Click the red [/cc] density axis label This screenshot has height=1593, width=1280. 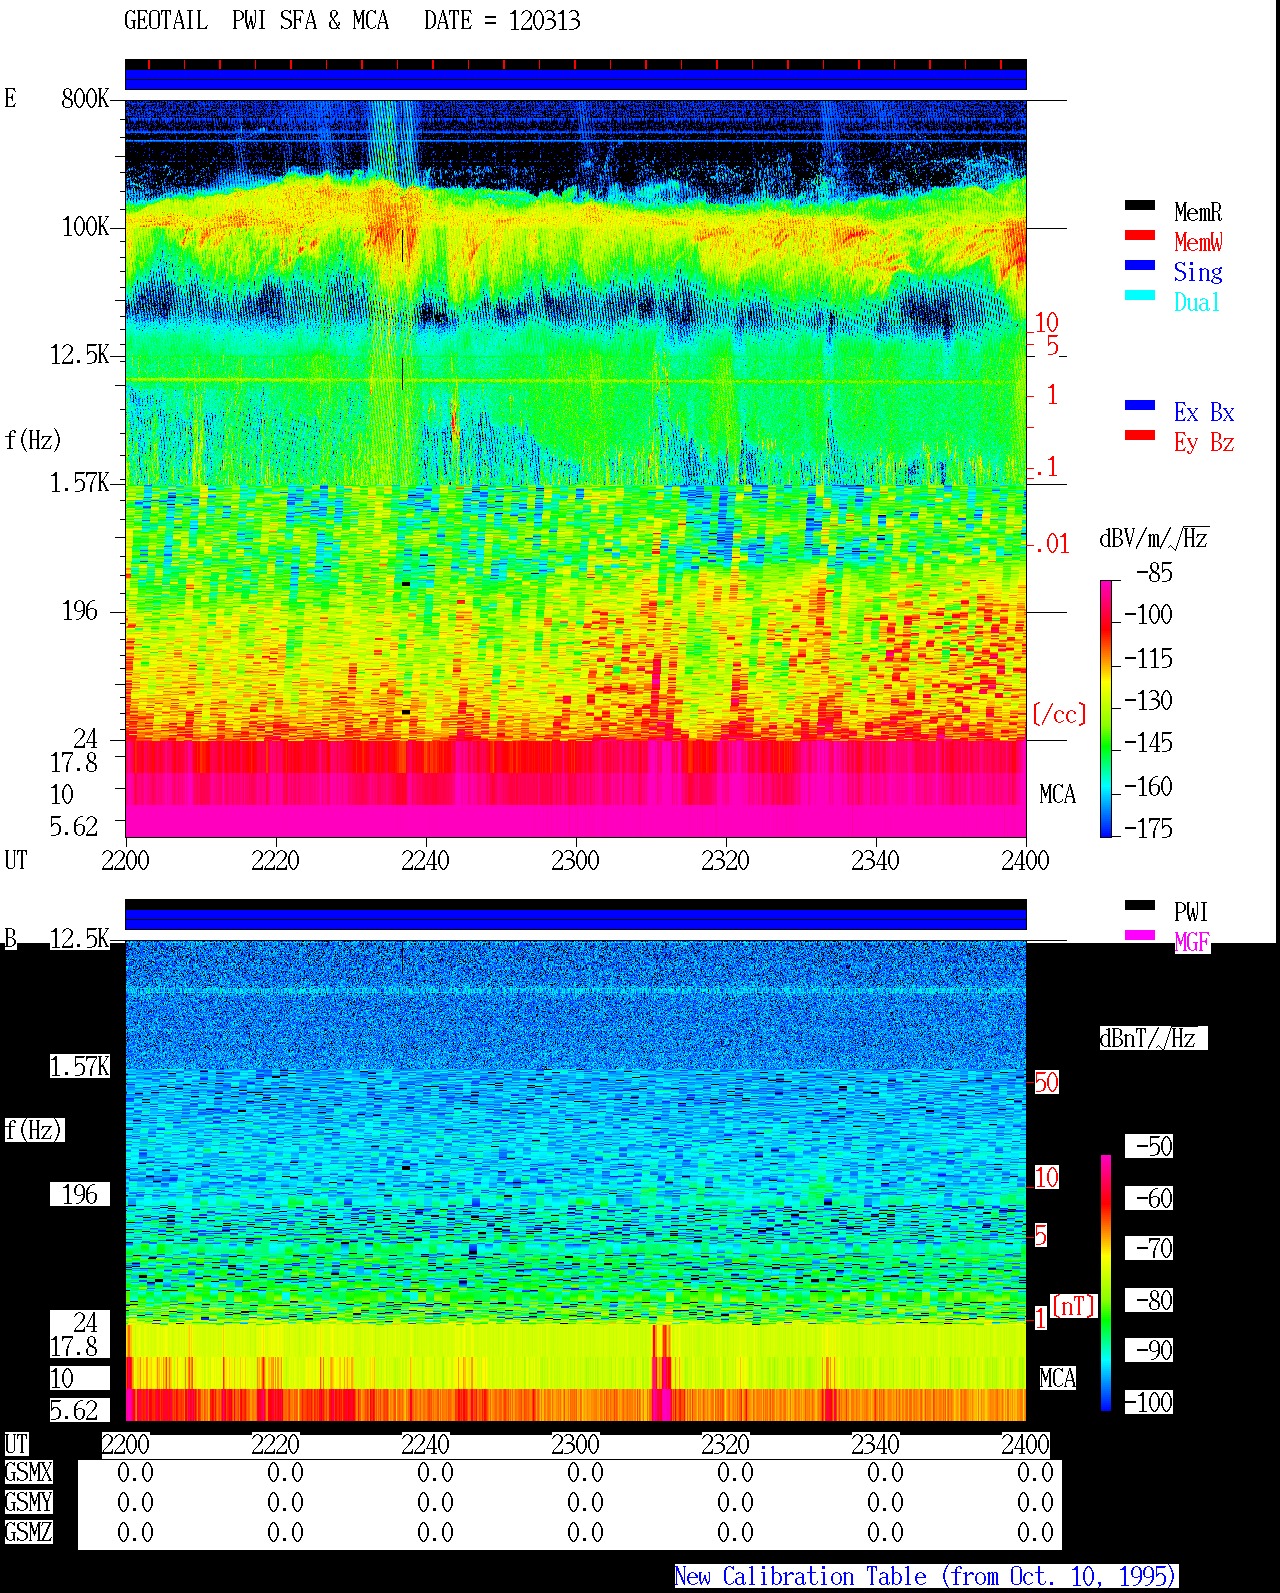coord(1059,714)
